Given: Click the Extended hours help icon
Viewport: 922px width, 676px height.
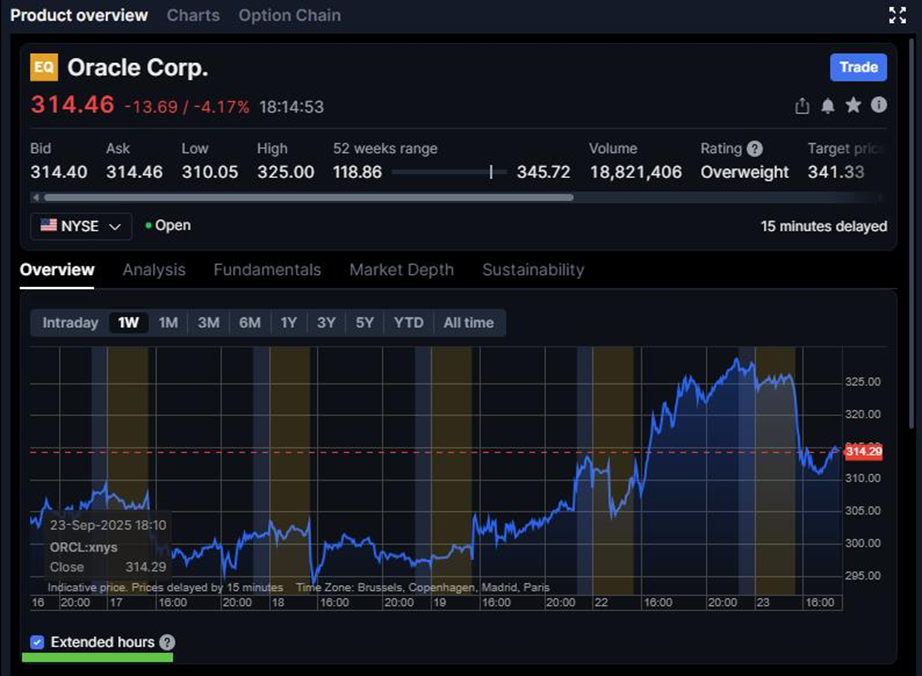Looking at the screenshot, I should [167, 642].
